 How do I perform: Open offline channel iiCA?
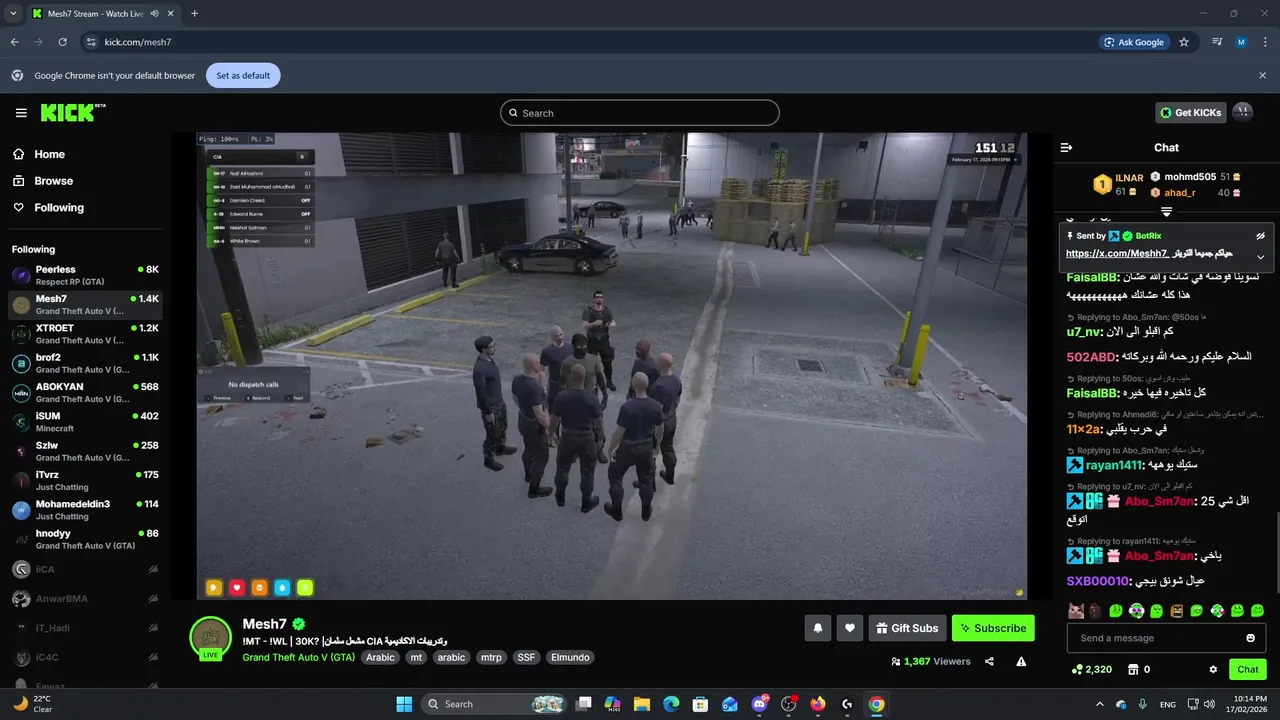click(x=85, y=569)
